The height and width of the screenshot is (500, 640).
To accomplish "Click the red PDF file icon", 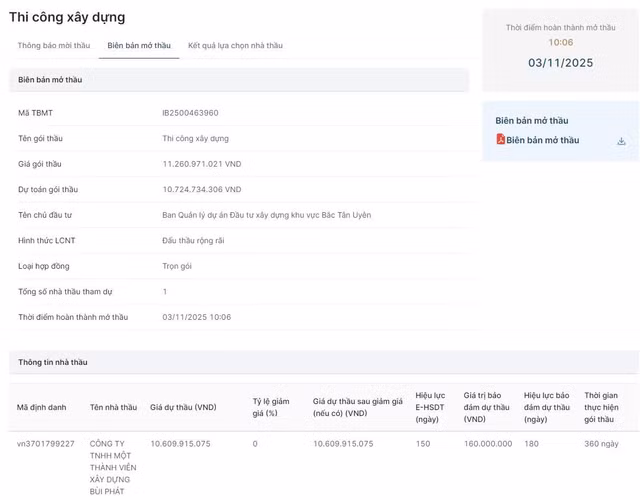I will click(x=500, y=140).
